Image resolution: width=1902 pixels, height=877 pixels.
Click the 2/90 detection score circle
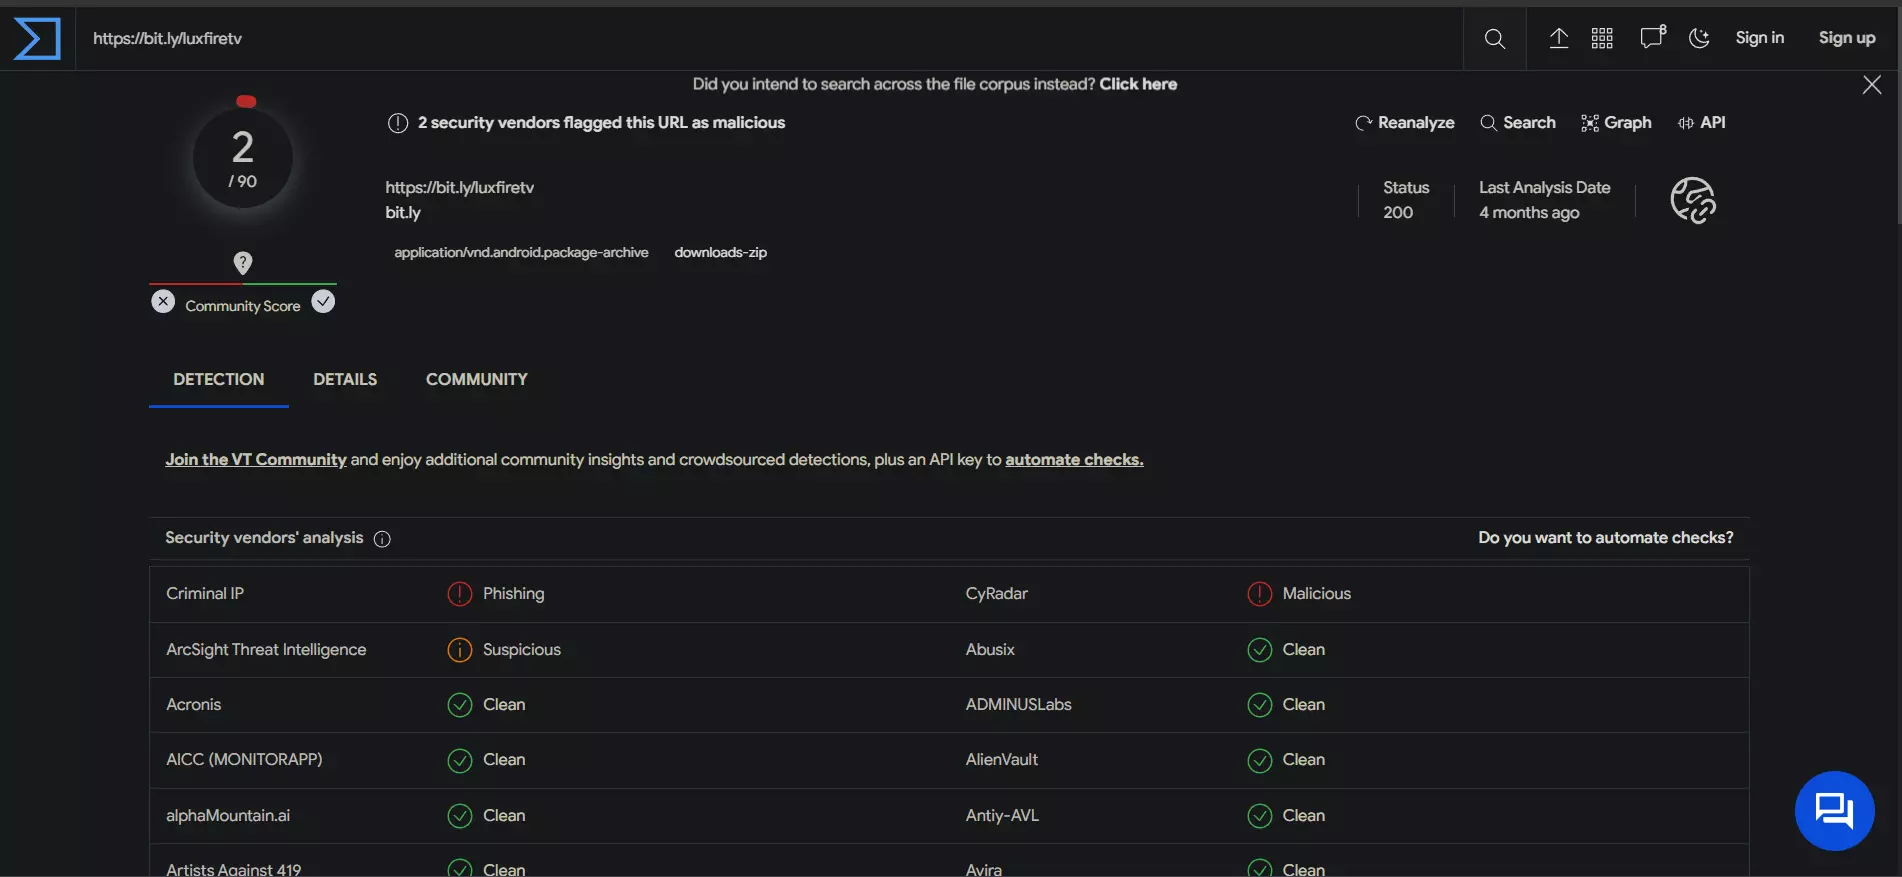(243, 158)
